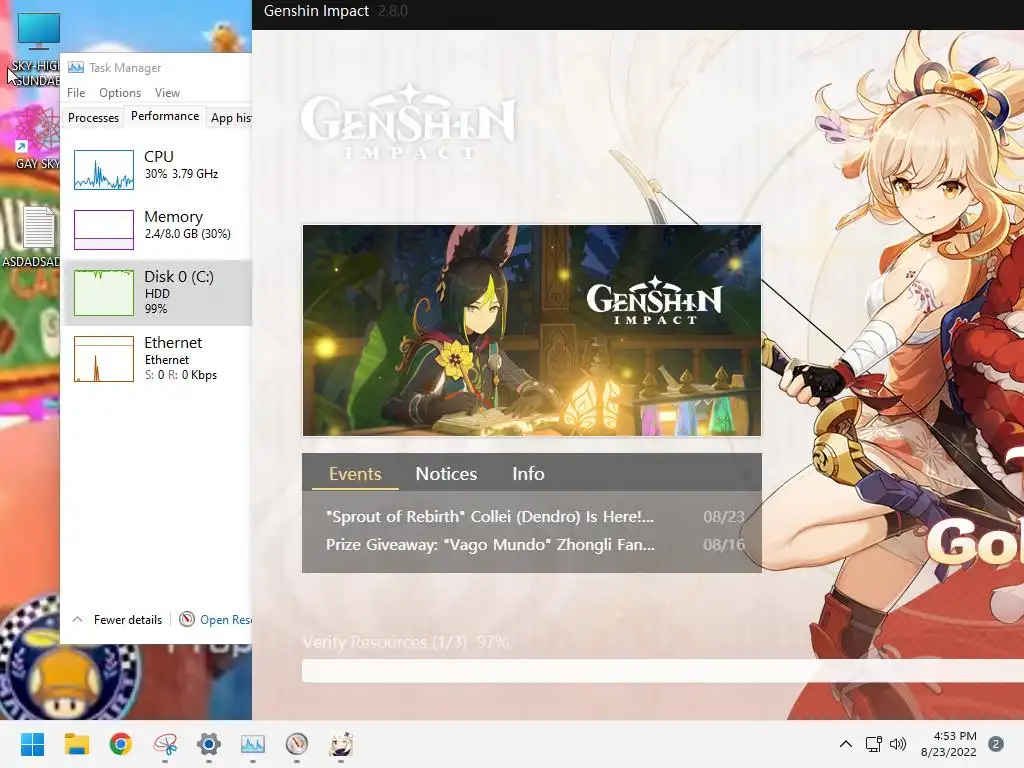Viewport: 1024px width, 768px height.
Task: Select the GAY SKY desktop shortcut
Action: pyautogui.click(x=37, y=138)
